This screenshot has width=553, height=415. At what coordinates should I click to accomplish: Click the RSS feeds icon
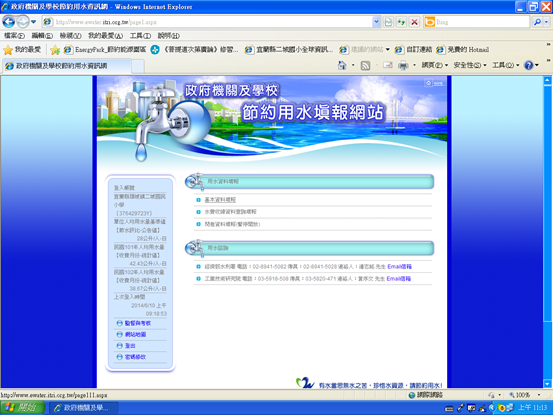[365, 66]
